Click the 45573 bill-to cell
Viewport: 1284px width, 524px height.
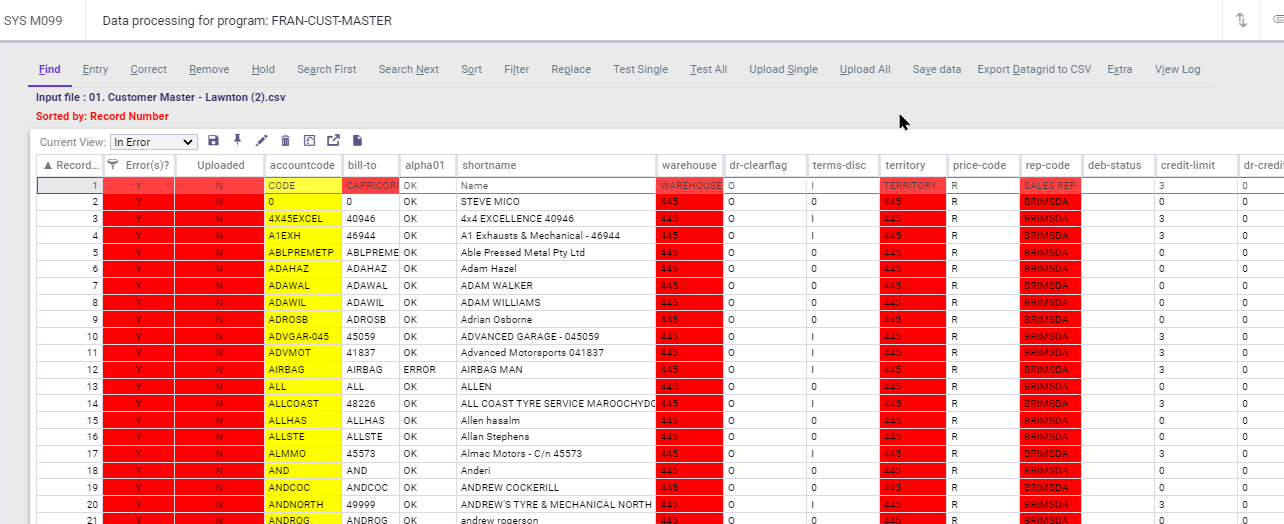(370, 454)
